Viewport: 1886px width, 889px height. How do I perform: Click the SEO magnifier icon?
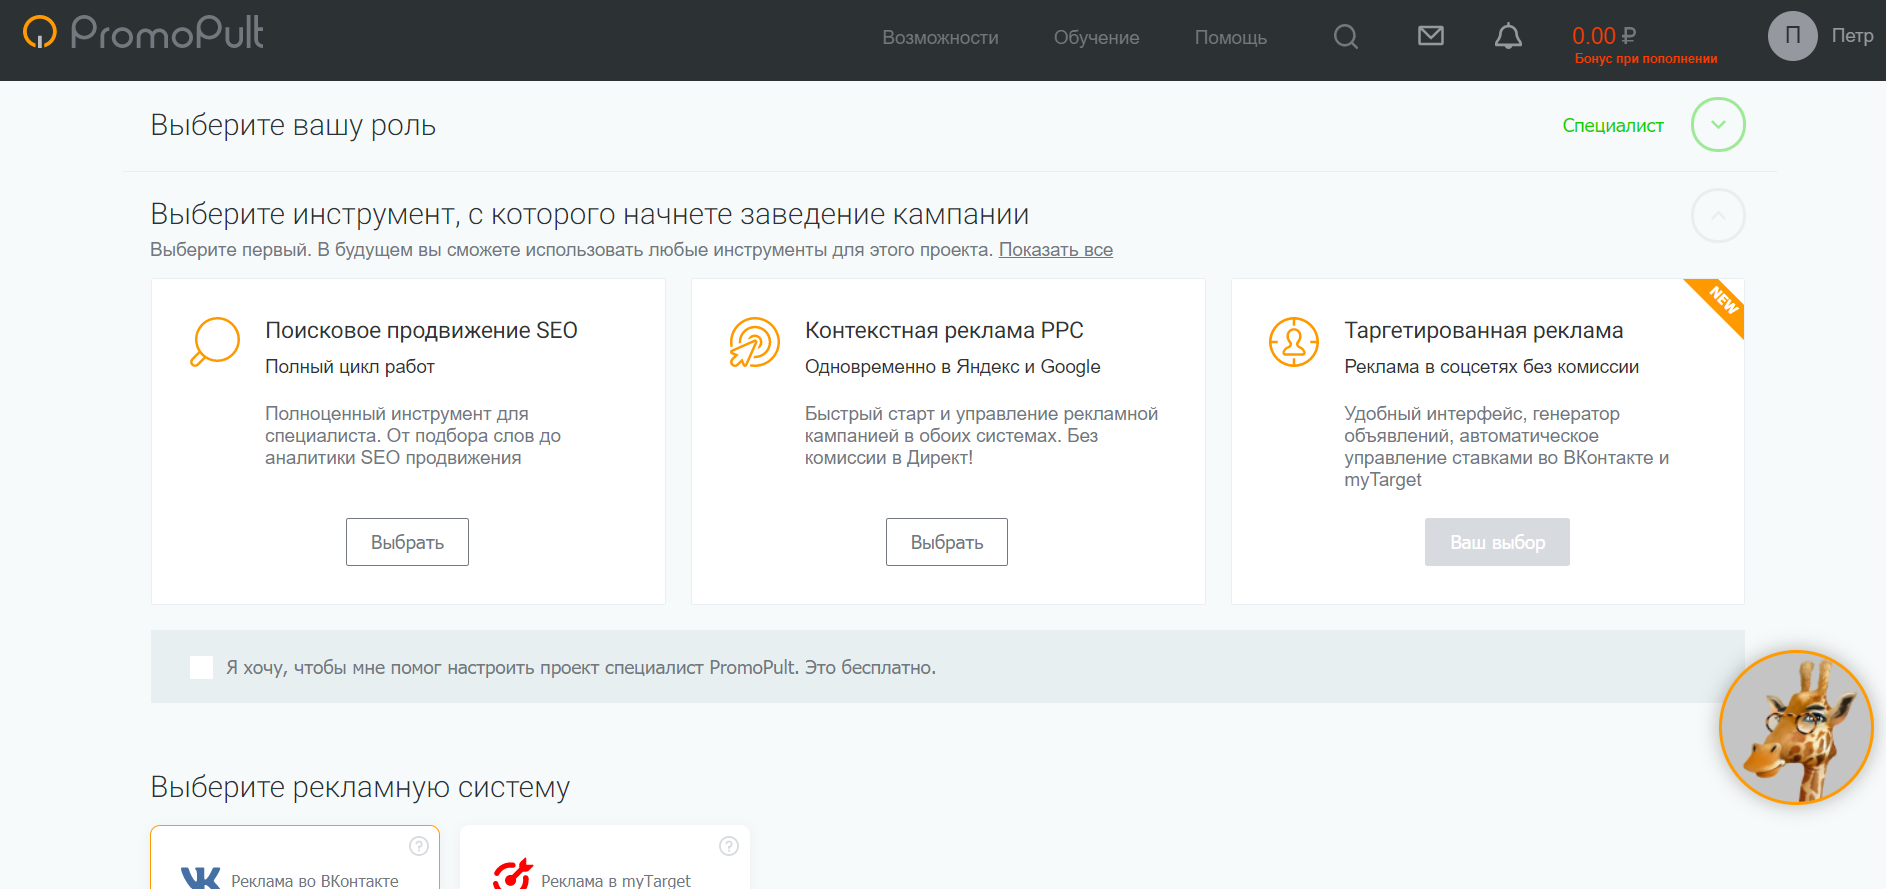tap(215, 342)
